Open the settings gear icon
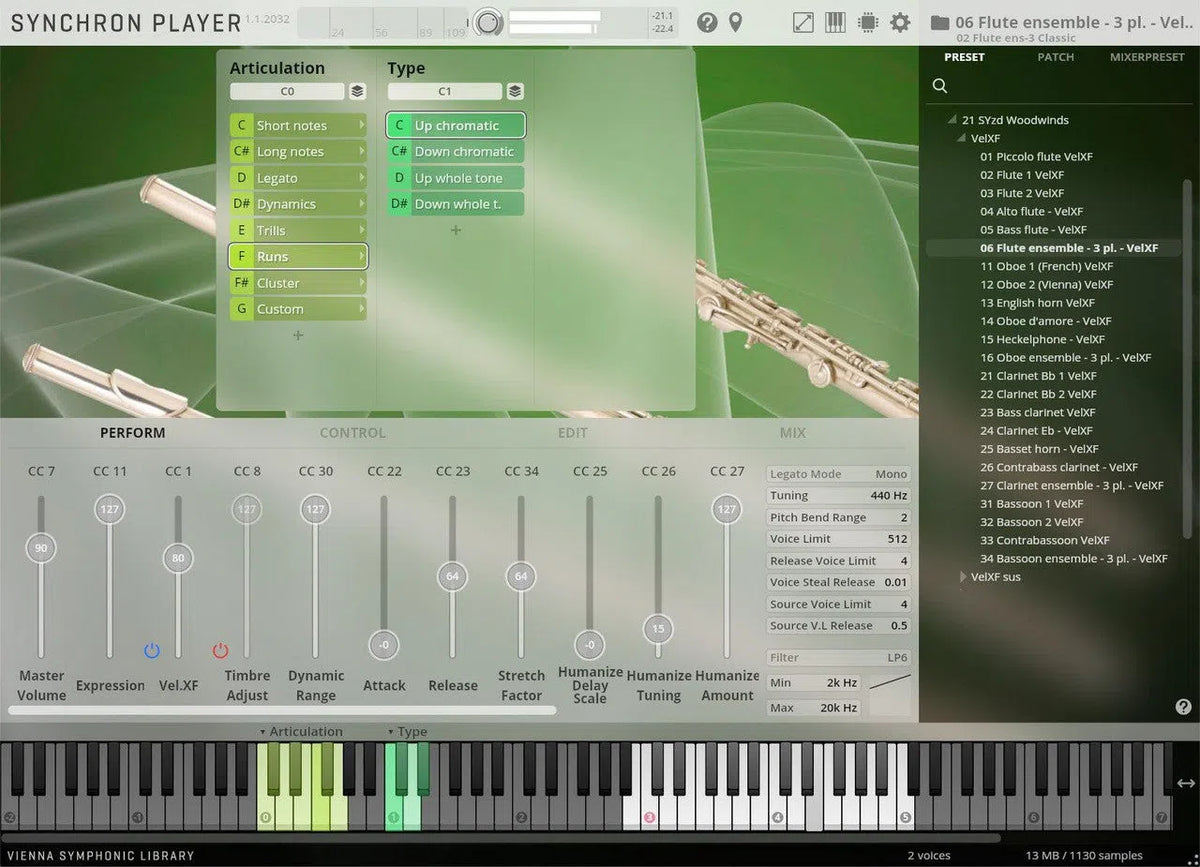The height and width of the screenshot is (867, 1200). coord(900,22)
